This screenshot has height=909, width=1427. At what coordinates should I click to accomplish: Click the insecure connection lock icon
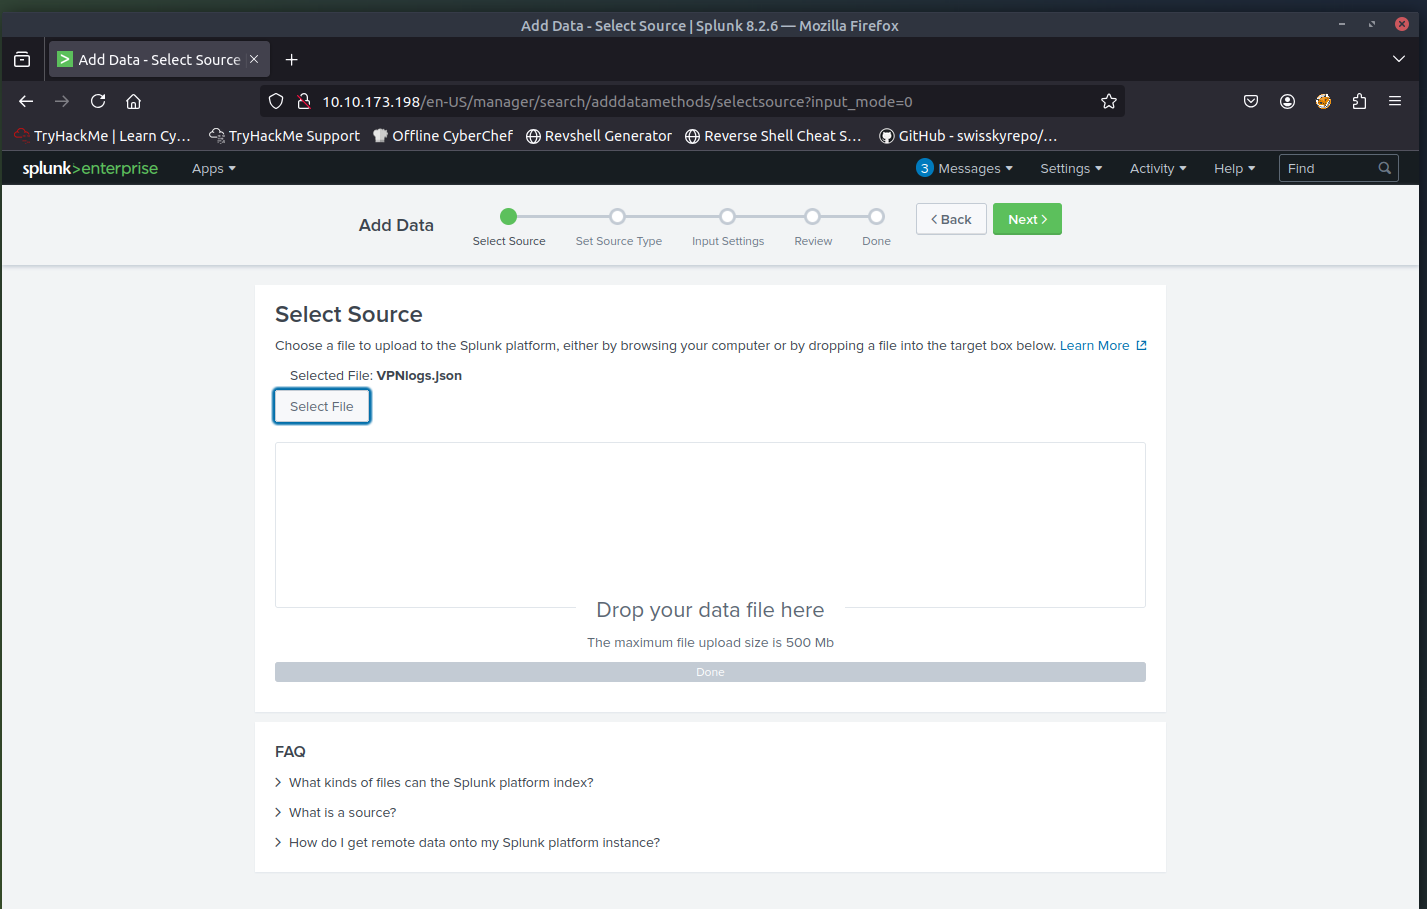pos(304,101)
